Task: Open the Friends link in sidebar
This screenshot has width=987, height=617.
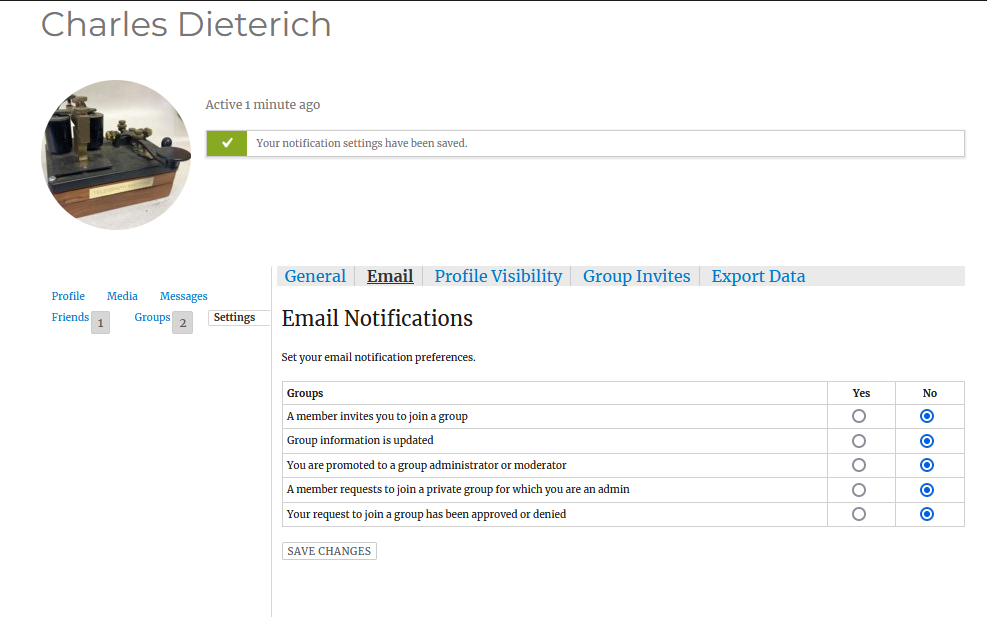Action: [x=70, y=317]
